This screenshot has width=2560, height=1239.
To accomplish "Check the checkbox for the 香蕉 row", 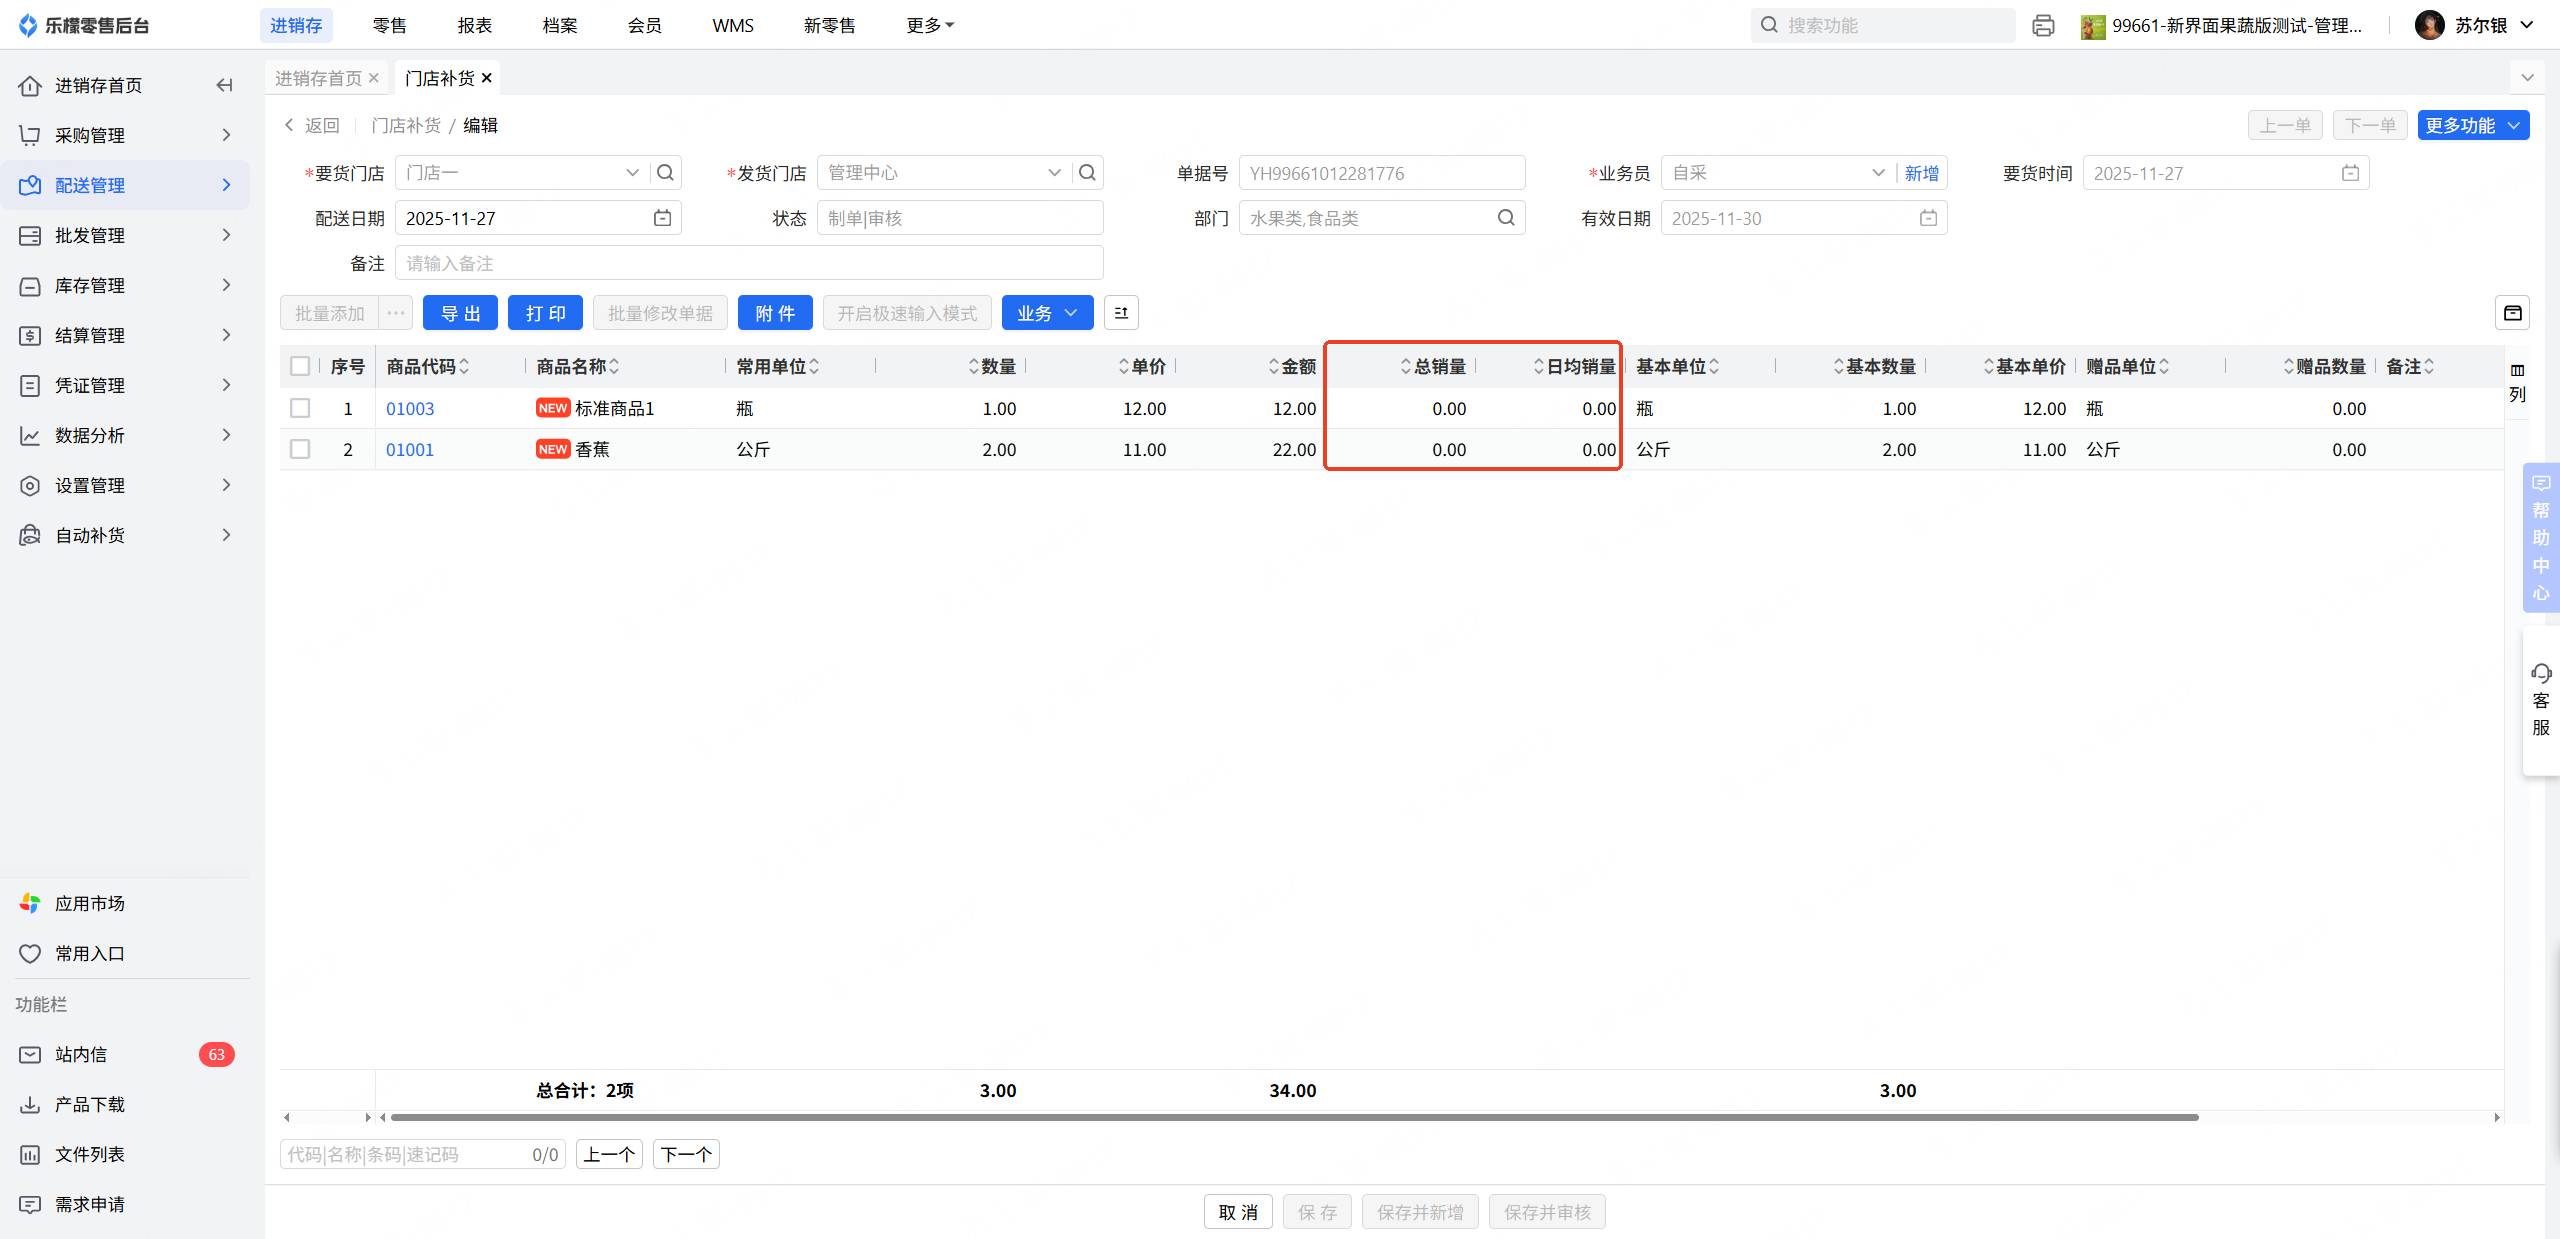I will tap(300, 449).
